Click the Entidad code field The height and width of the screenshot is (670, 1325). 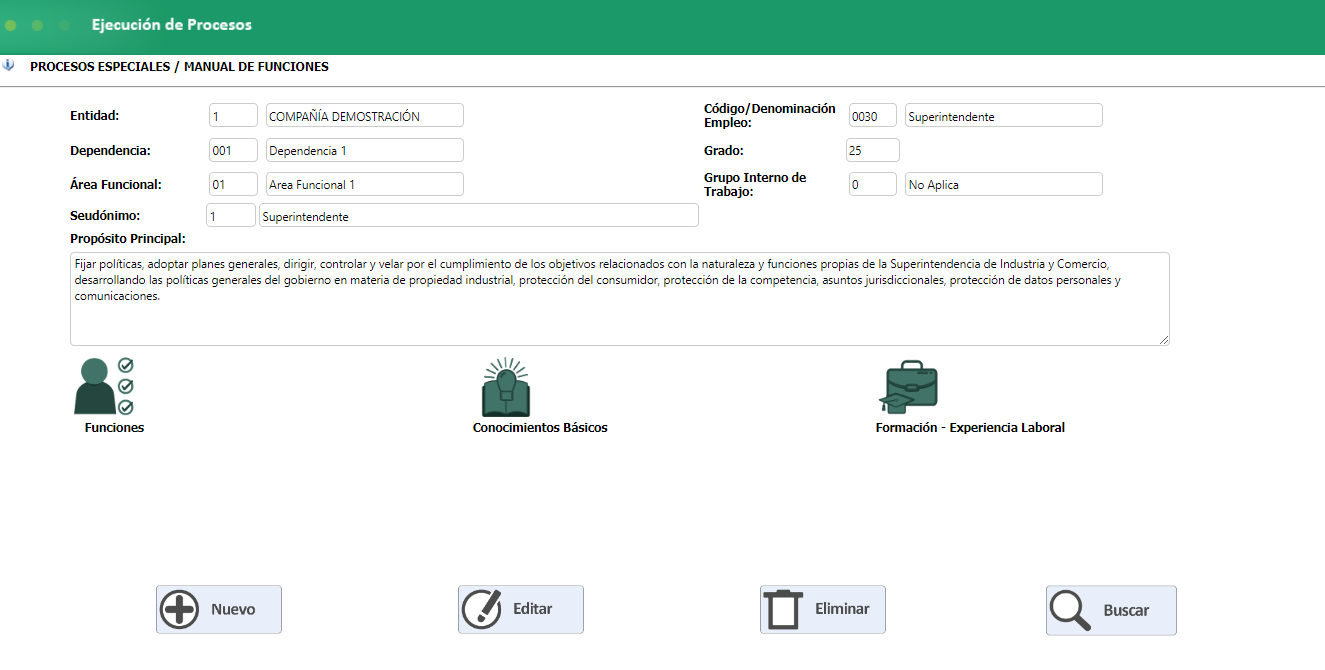point(233,115)
